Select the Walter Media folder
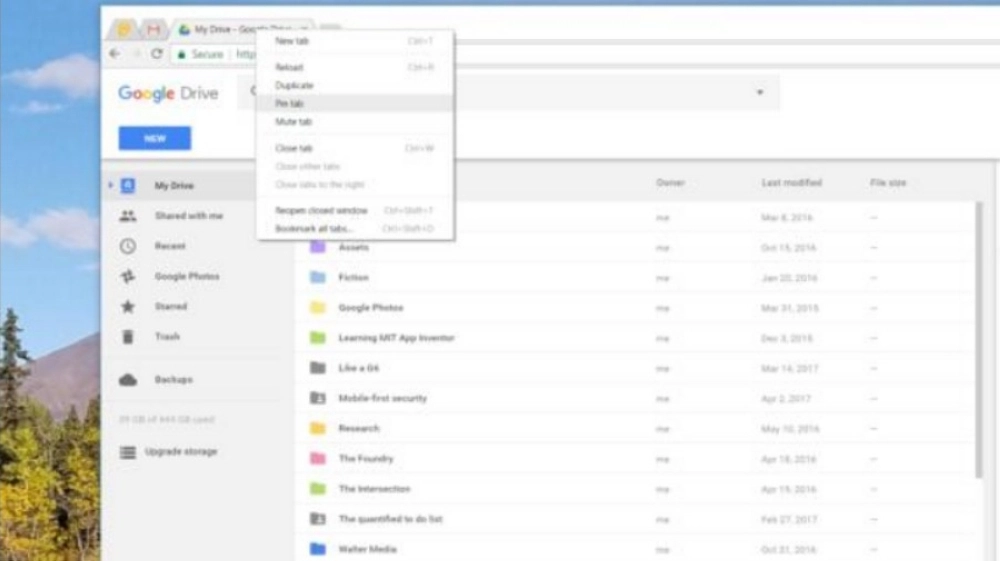This screenshot has width=1000, height=561. pos(366,549)
